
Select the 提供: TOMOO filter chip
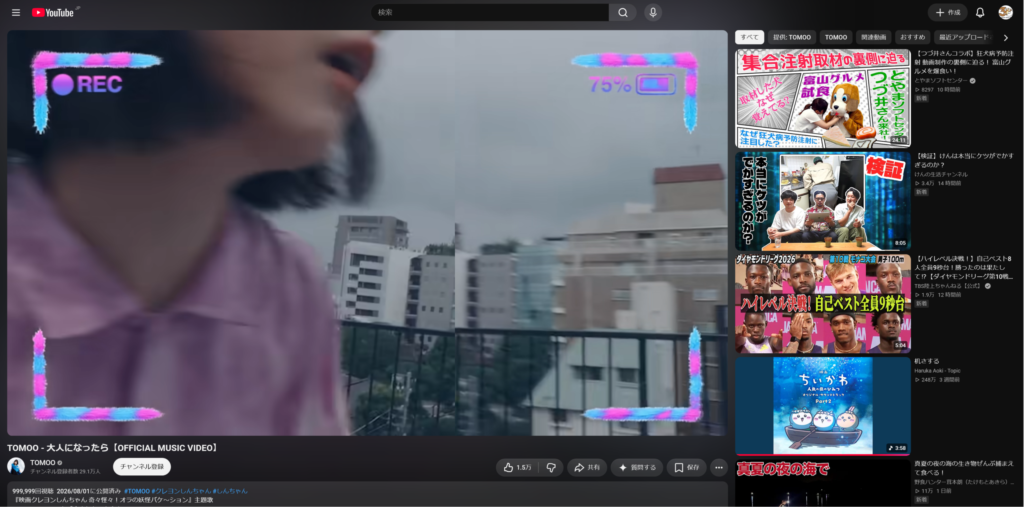coord(792,37)
